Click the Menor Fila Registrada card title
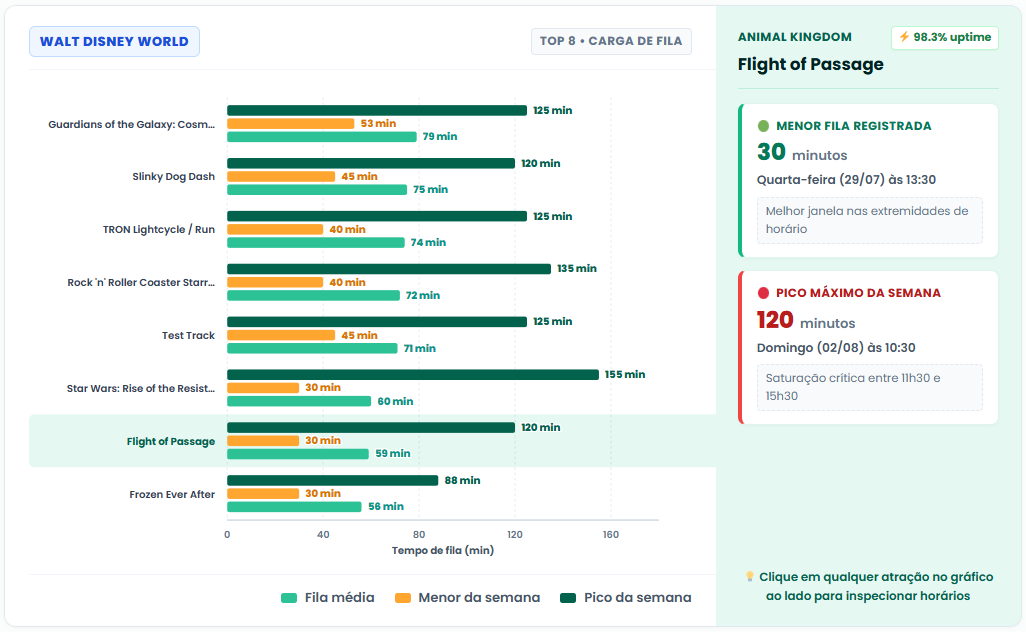The image size is (1026, 632). (x=853, y=126)
